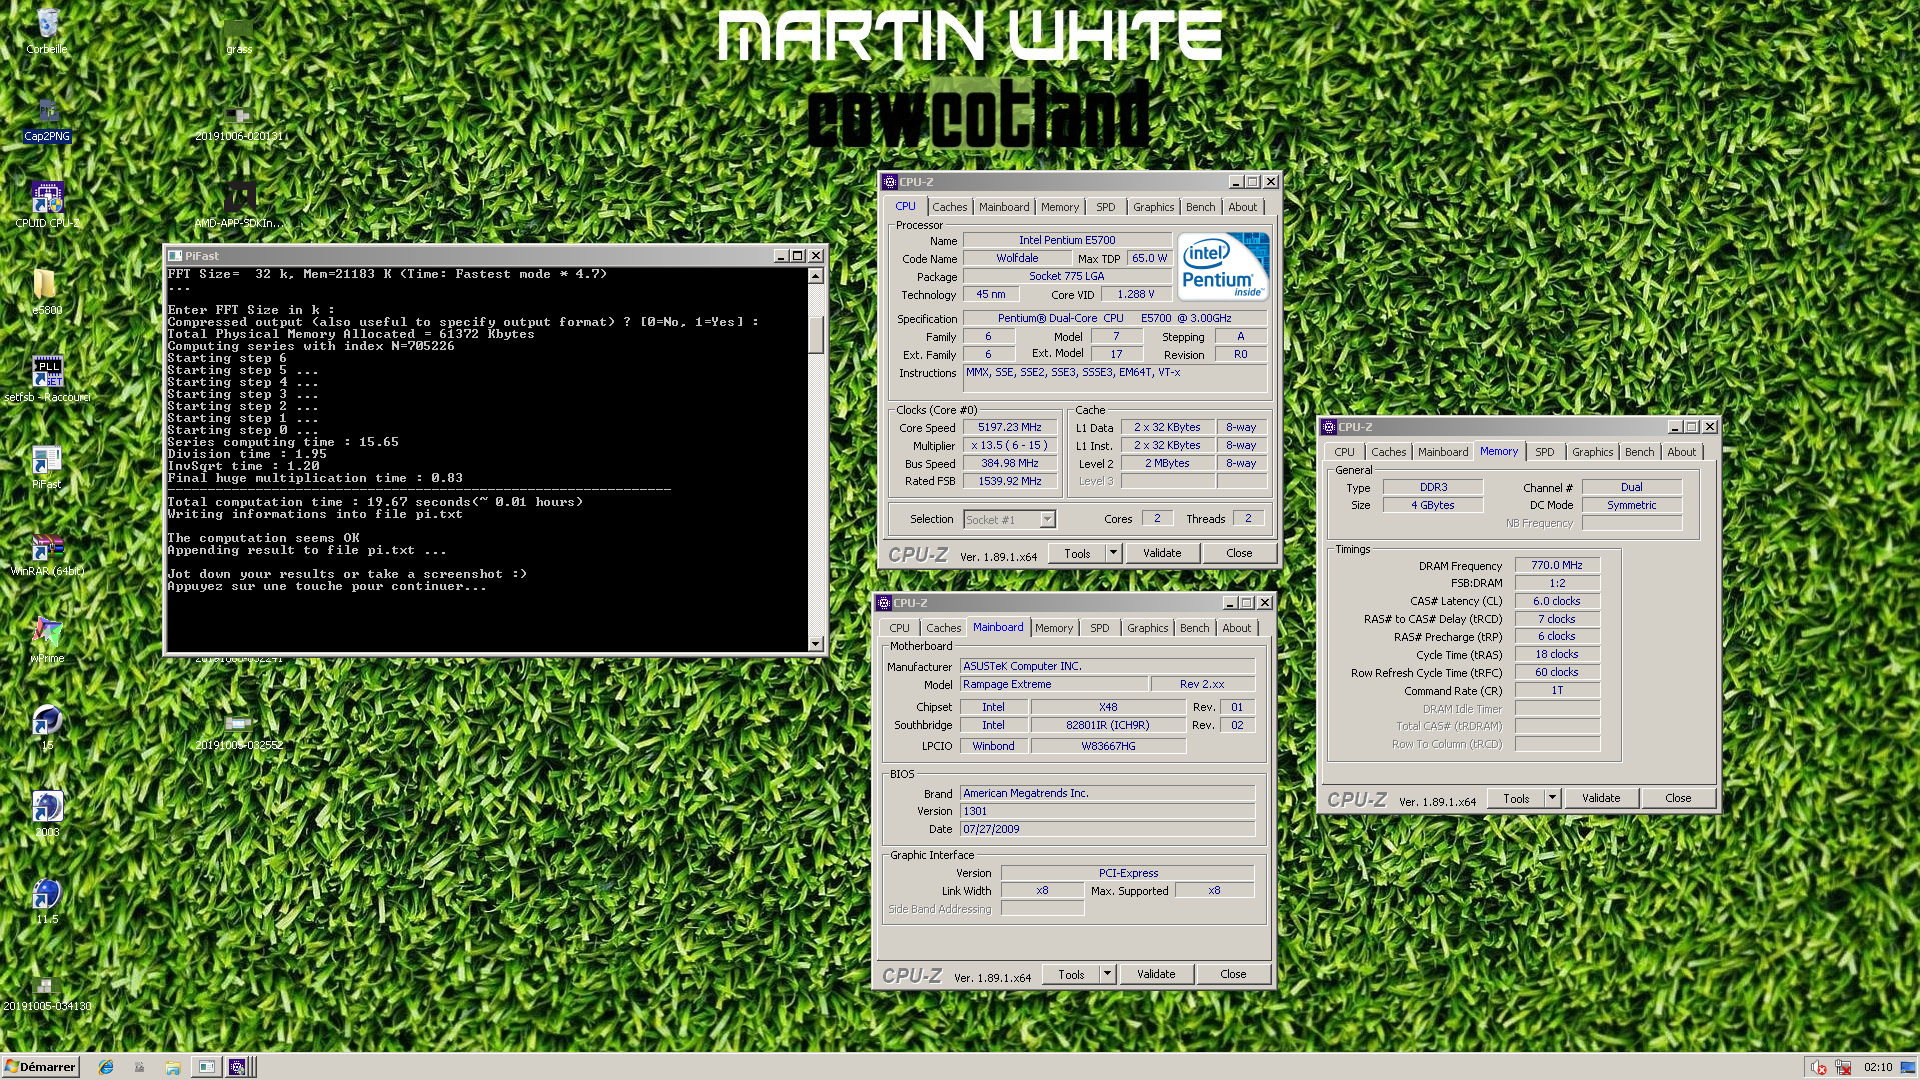Click Tools button in Memory window
Image resolution: width=1920 pixels, height=1080 pixels.
[1516, 798]
